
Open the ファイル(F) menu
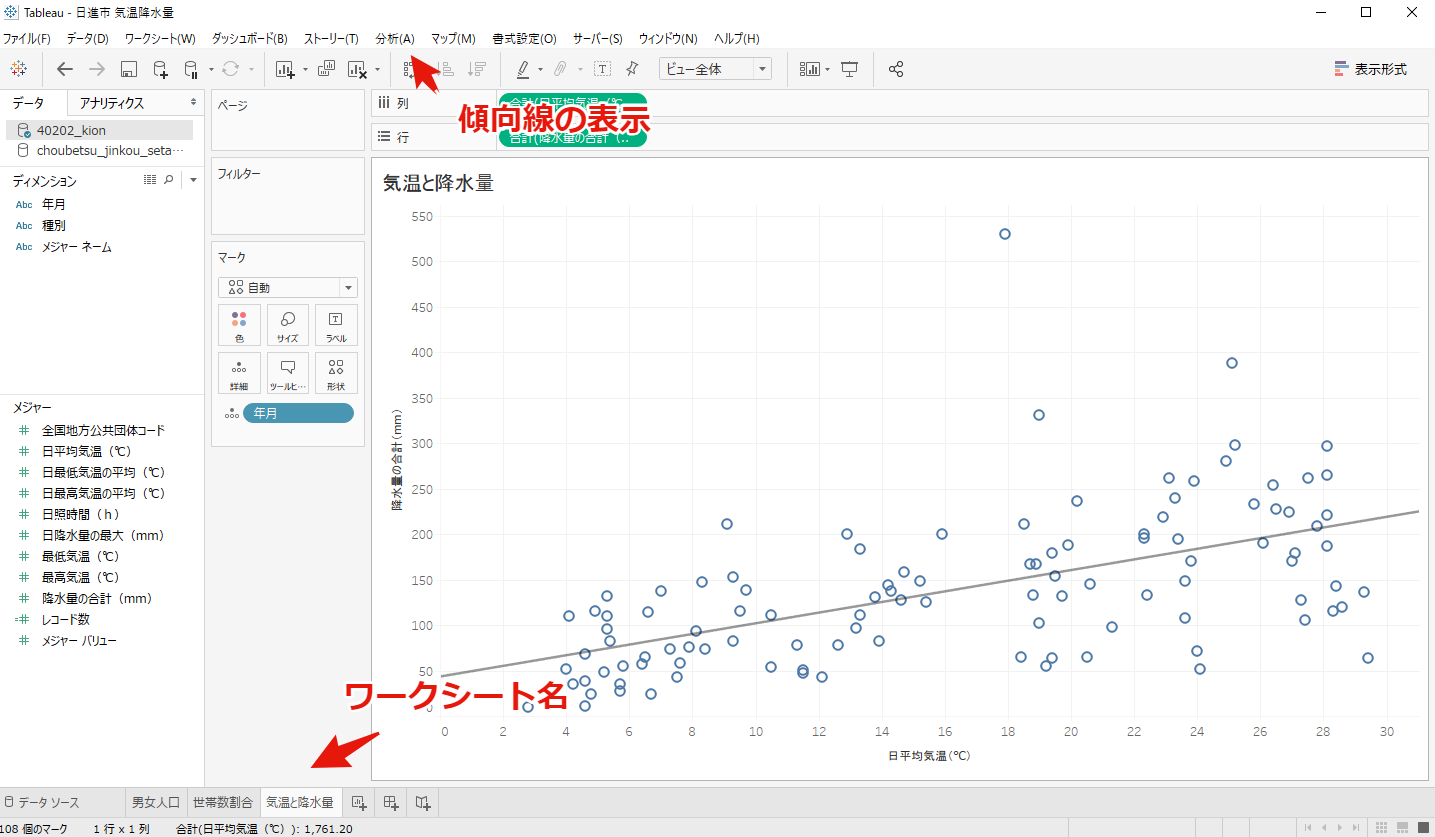(27, 38)
